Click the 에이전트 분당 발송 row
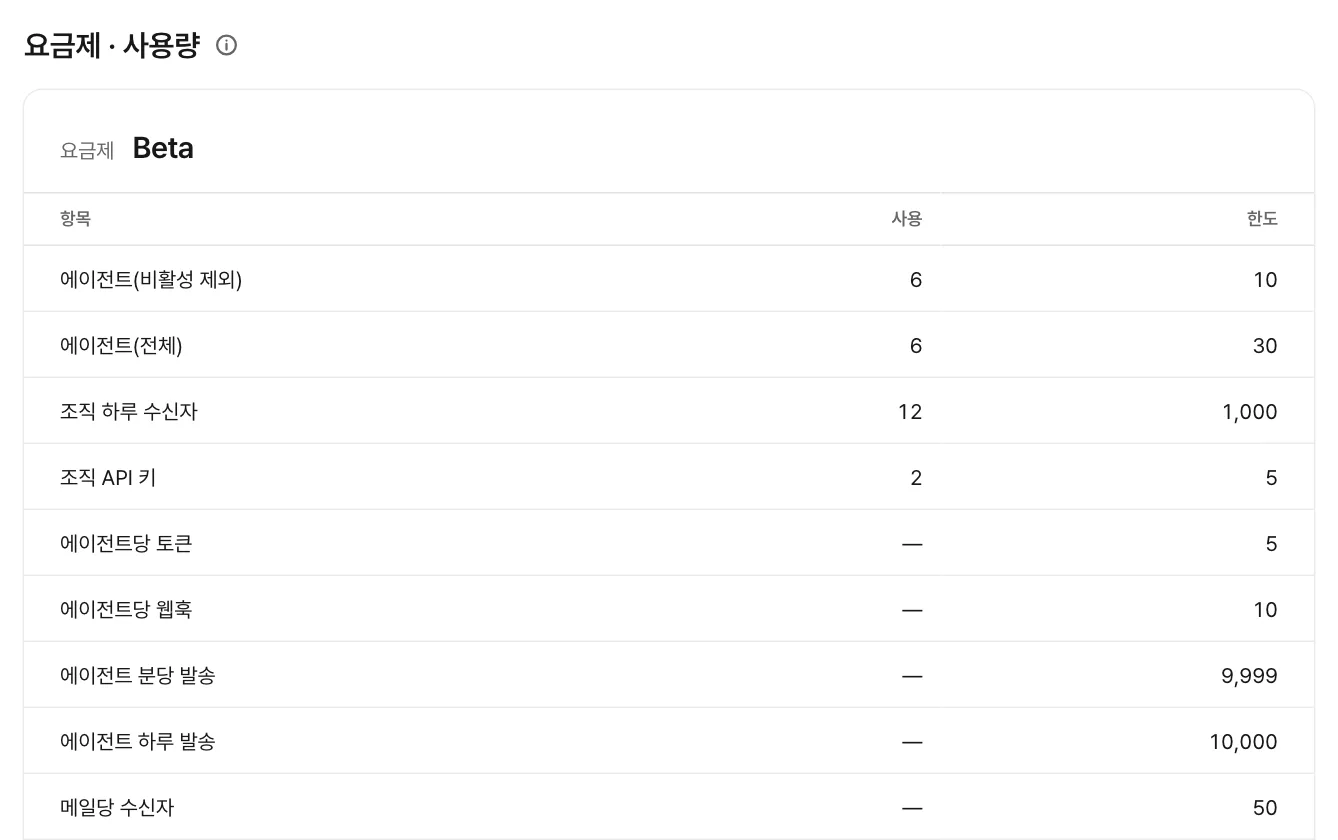This screenshot has width=1338, height=840. point(669,675)
